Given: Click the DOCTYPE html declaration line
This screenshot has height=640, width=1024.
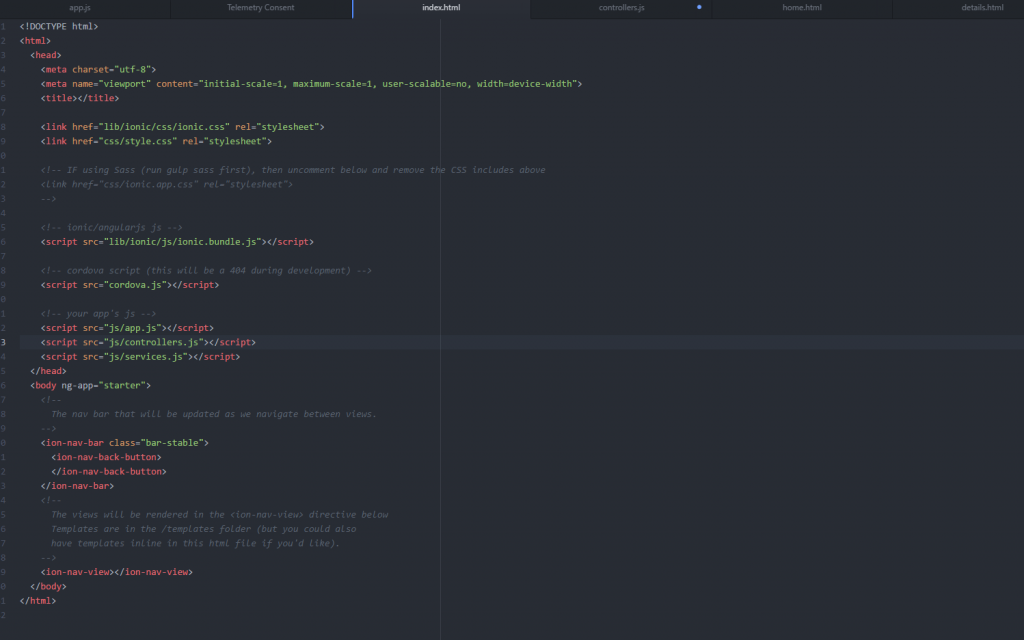Looking at the screenshot, I should (x=59, y=26).
